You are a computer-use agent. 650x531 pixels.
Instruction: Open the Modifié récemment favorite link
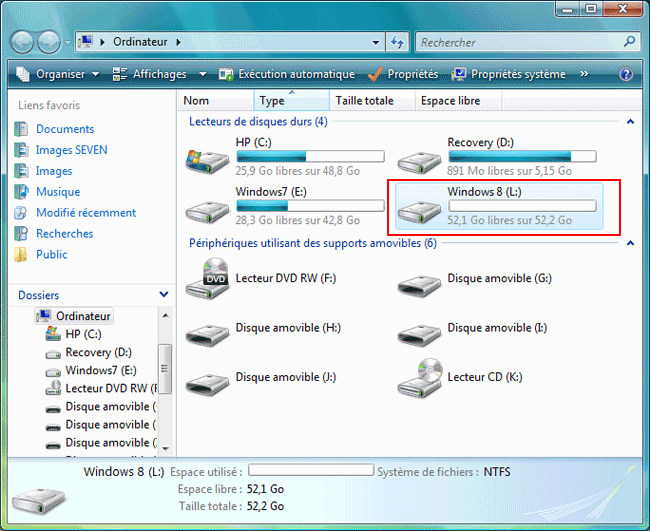point(86,212)
